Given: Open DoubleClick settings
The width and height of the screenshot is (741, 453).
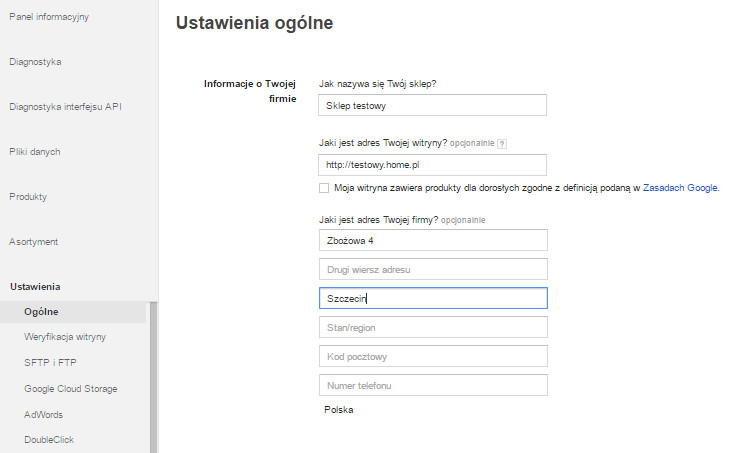Looking at the screenshot, I should tap(49, 440).
